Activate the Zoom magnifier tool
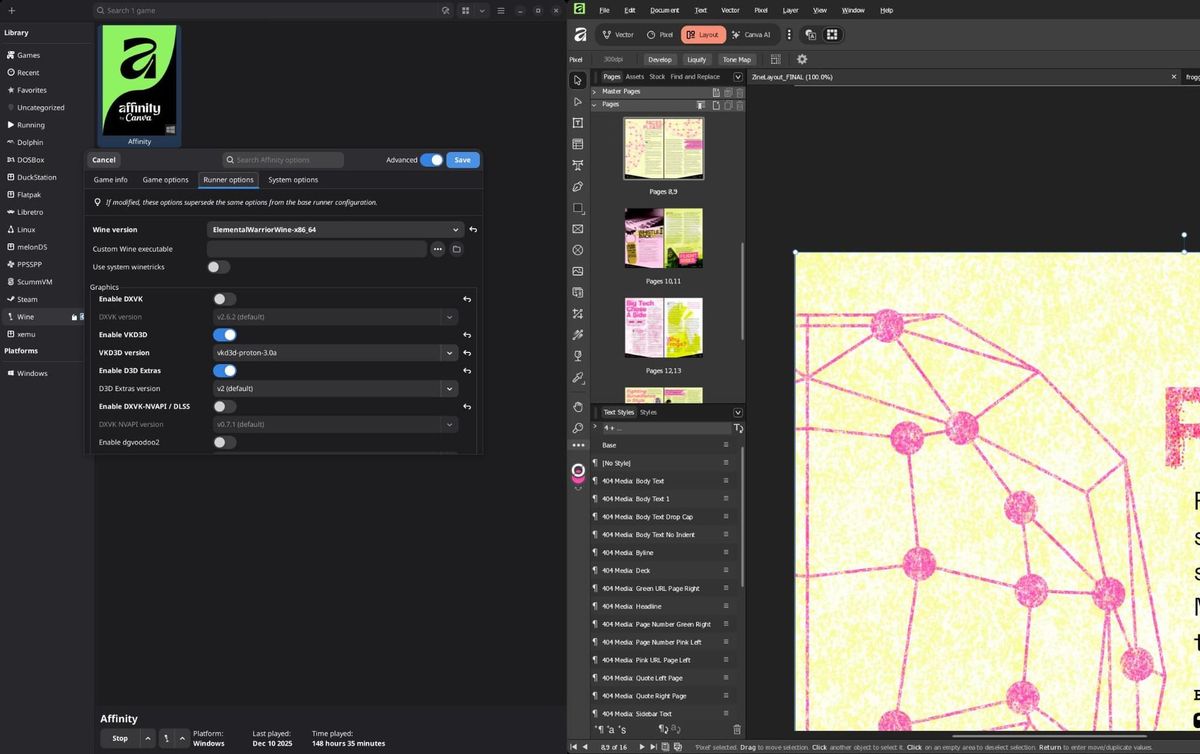Image resolution: width=1200 pixels, height=754 pixels. [x=578, y=428]
